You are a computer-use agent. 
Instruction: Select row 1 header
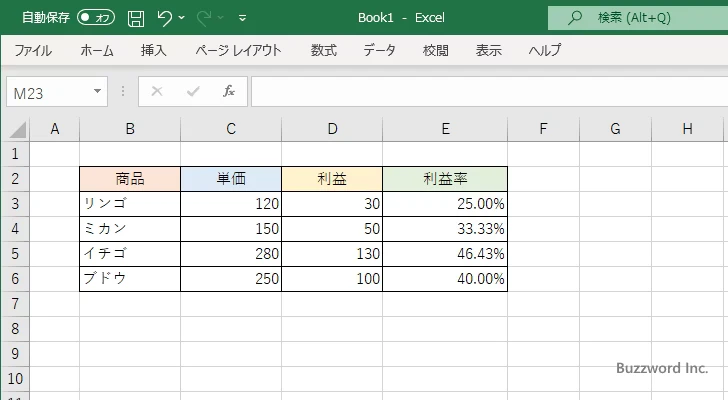tap(15, 154)
